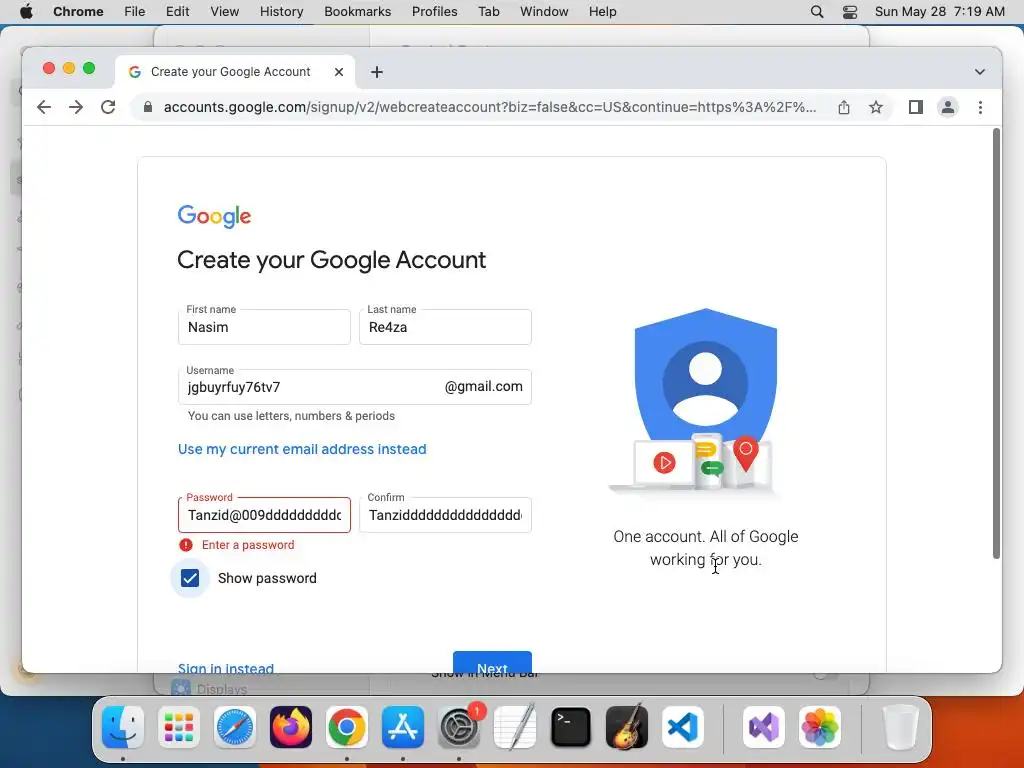1024x768 pixels.
Task: Click the blue Next button
Action: 492,662
